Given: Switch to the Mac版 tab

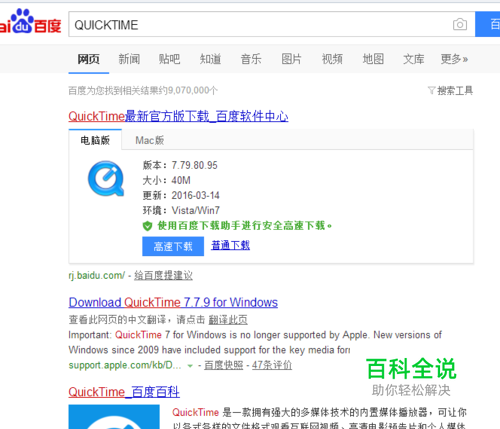Looking at the screenshot, I should tap(150, 140).
